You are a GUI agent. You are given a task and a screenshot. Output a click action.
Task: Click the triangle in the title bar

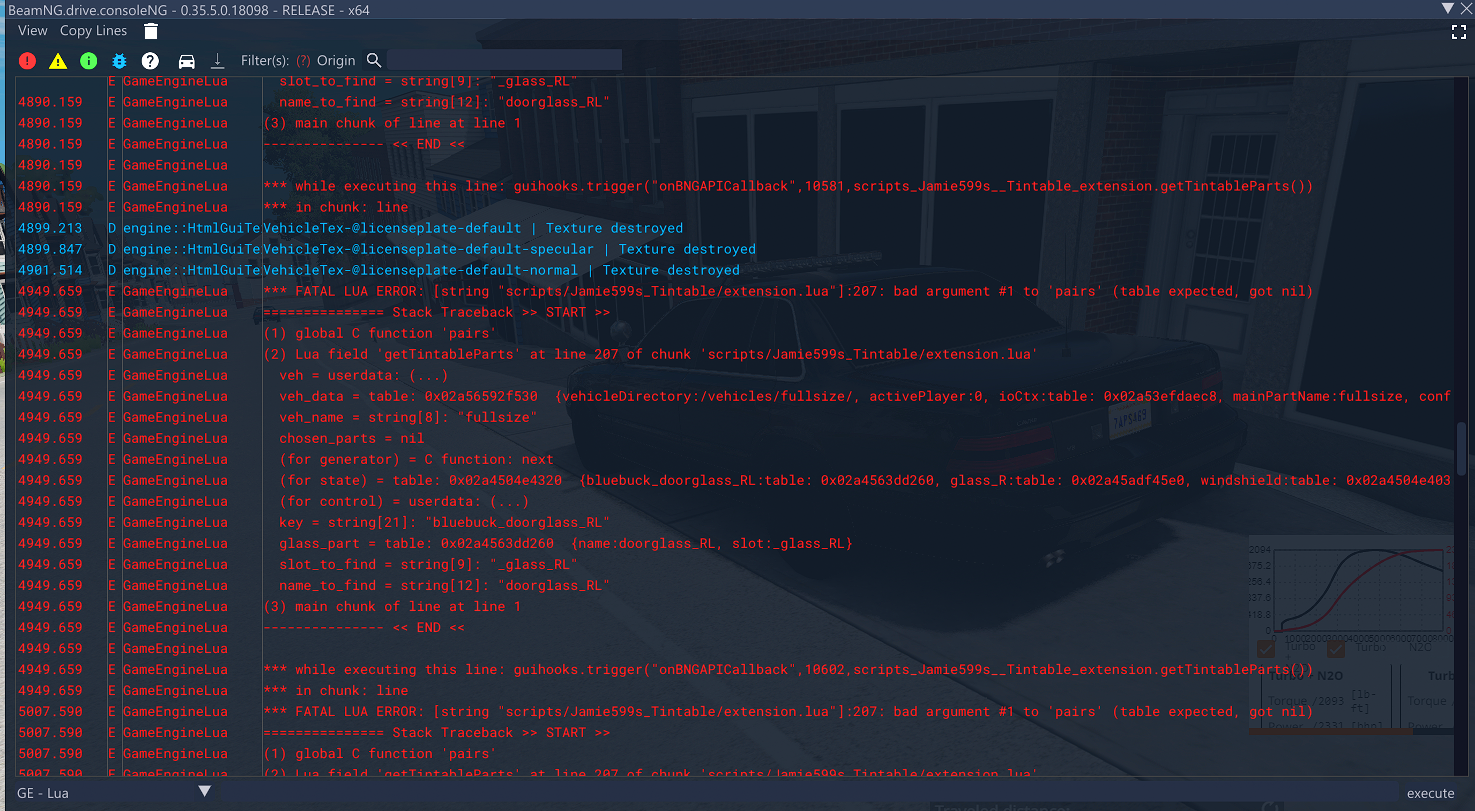tap(1447, 9)
